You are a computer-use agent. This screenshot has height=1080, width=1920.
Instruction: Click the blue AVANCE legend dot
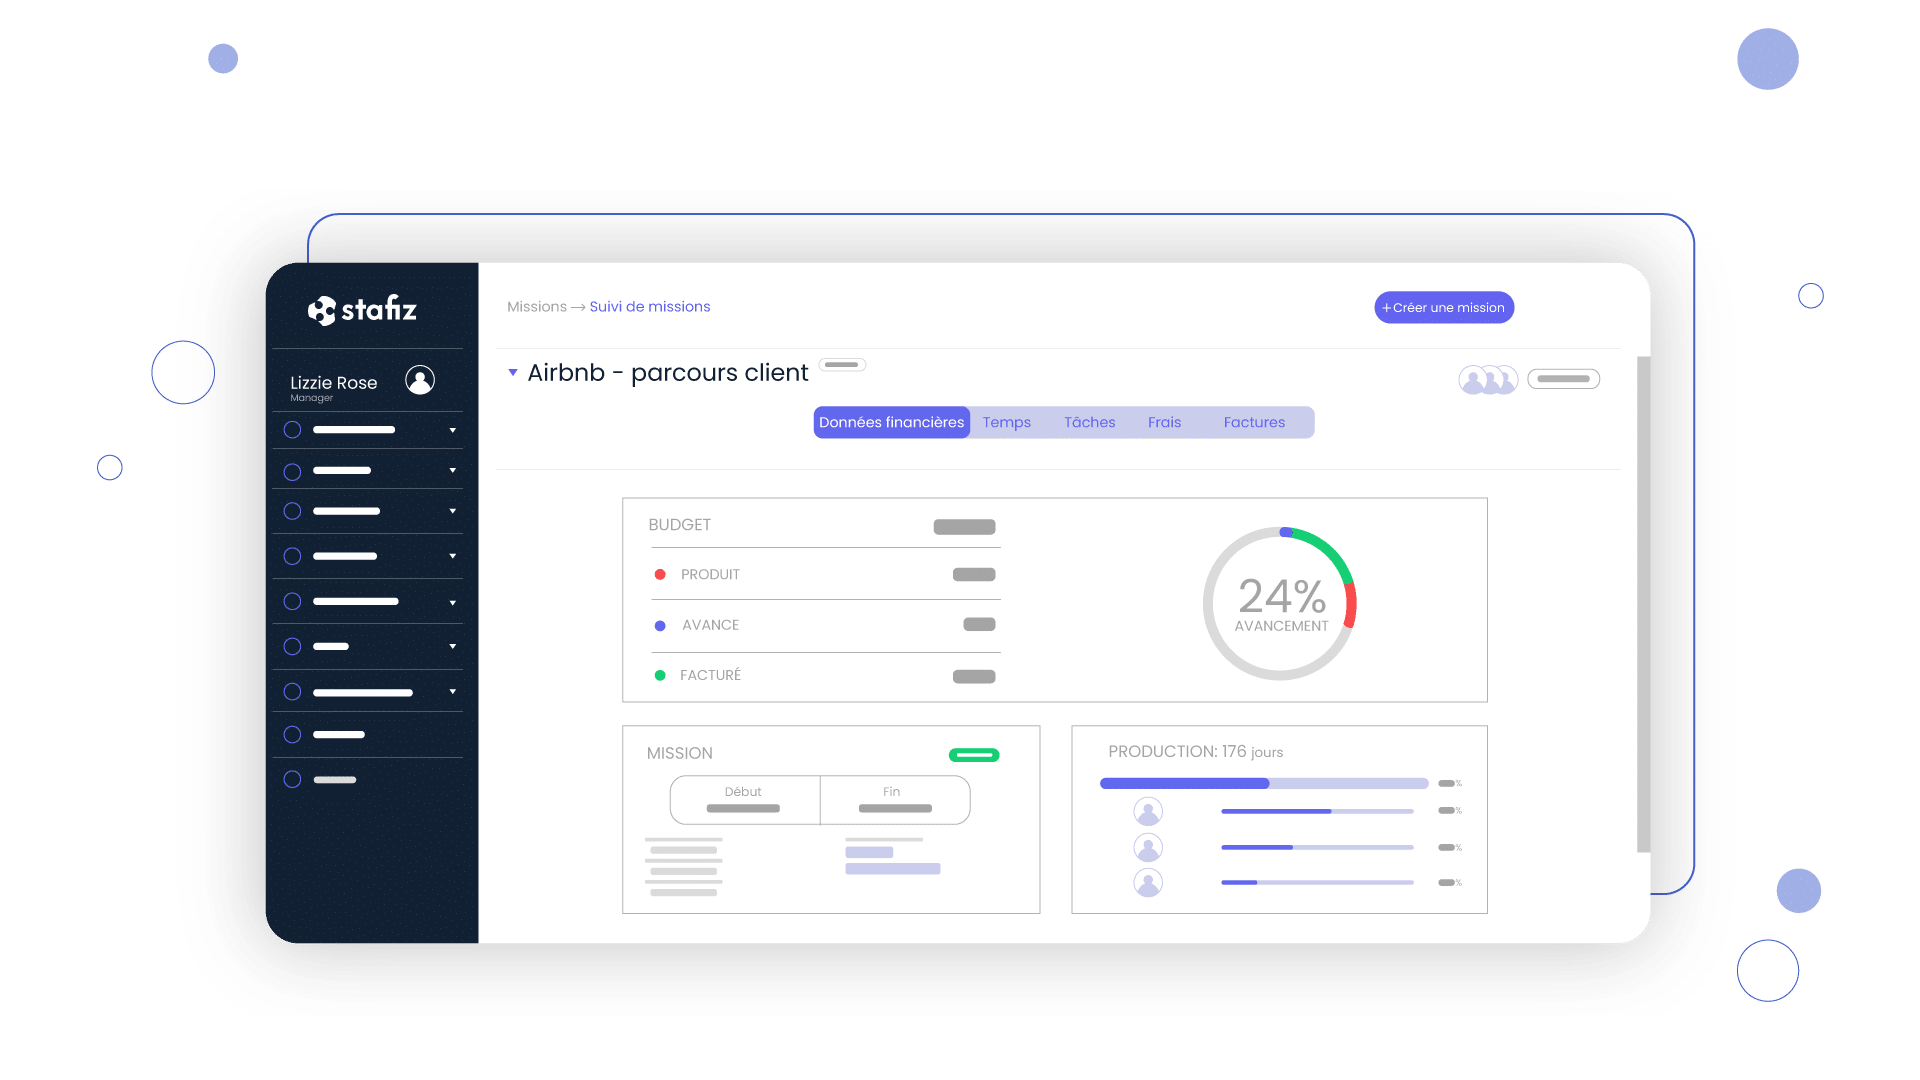pos(660,626)
